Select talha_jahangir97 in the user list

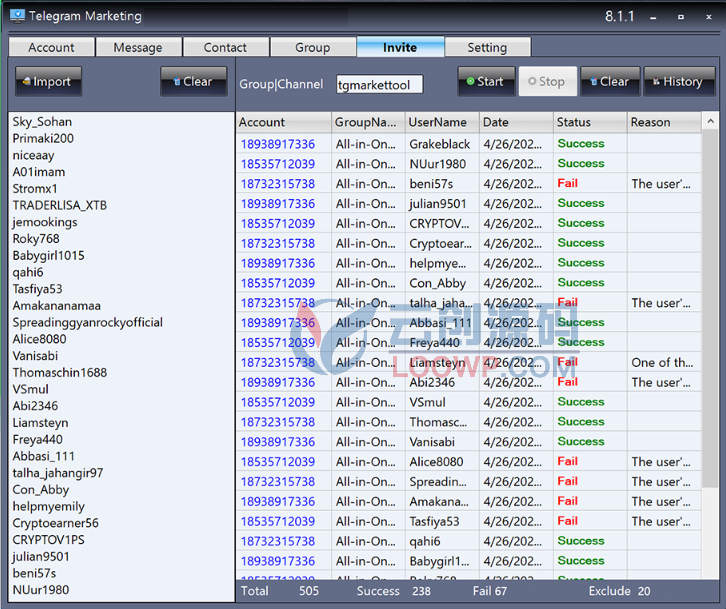58,473
